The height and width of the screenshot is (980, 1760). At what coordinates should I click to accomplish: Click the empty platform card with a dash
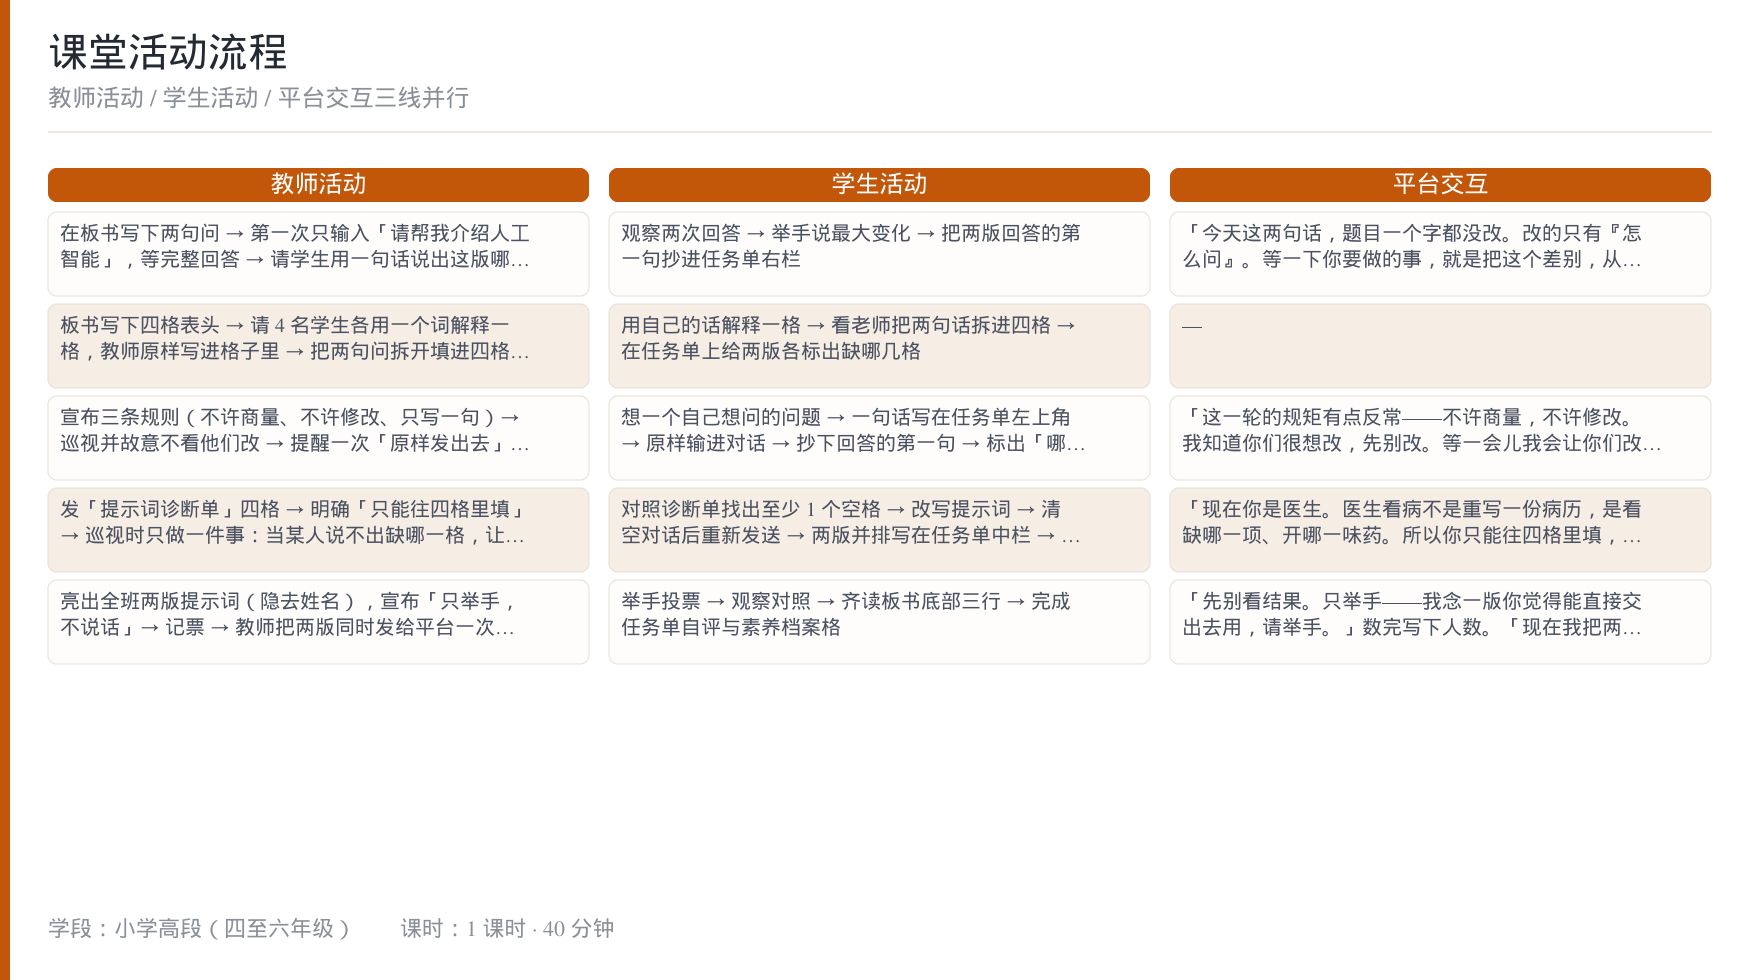click(x=1440, y=346)
